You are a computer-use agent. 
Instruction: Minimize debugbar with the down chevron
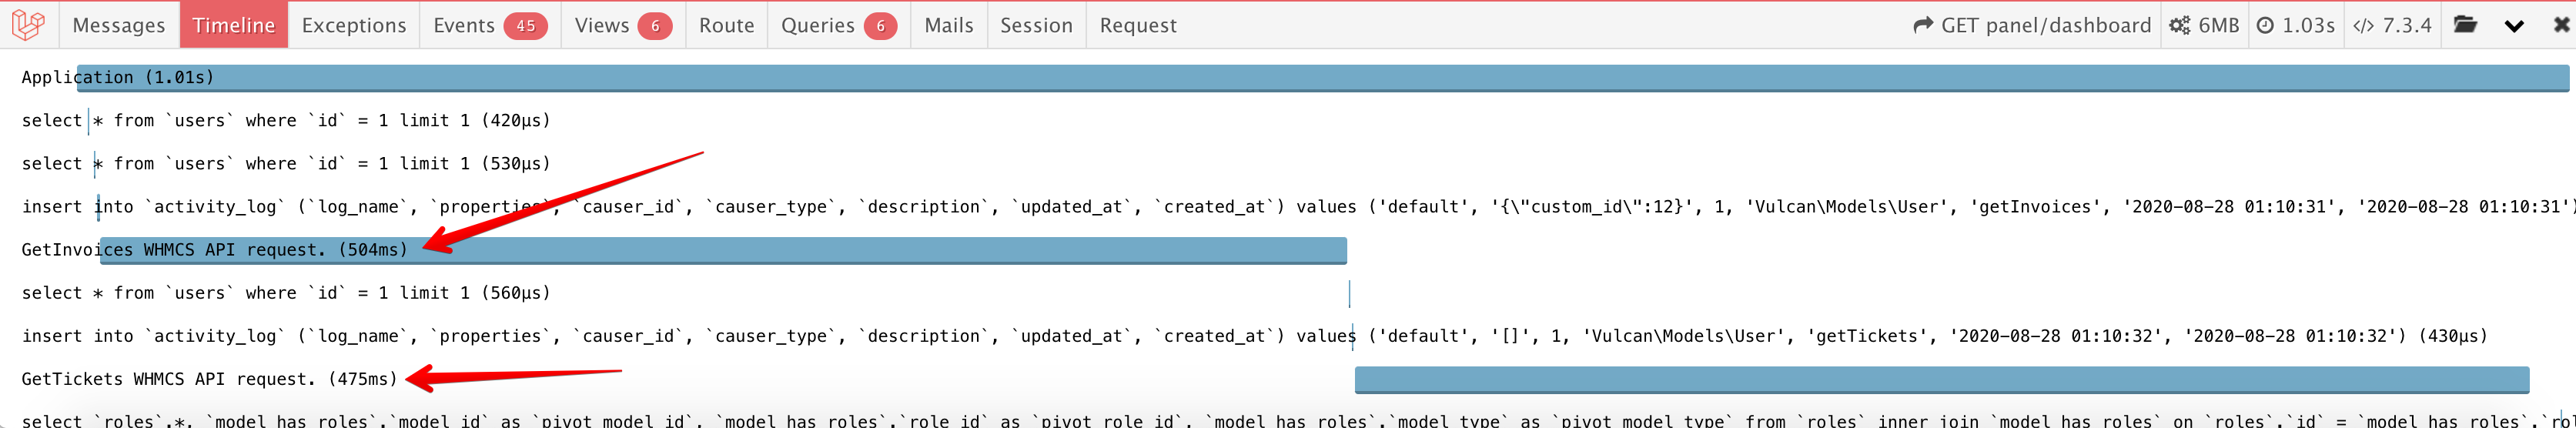click(x=2514, y=26)
